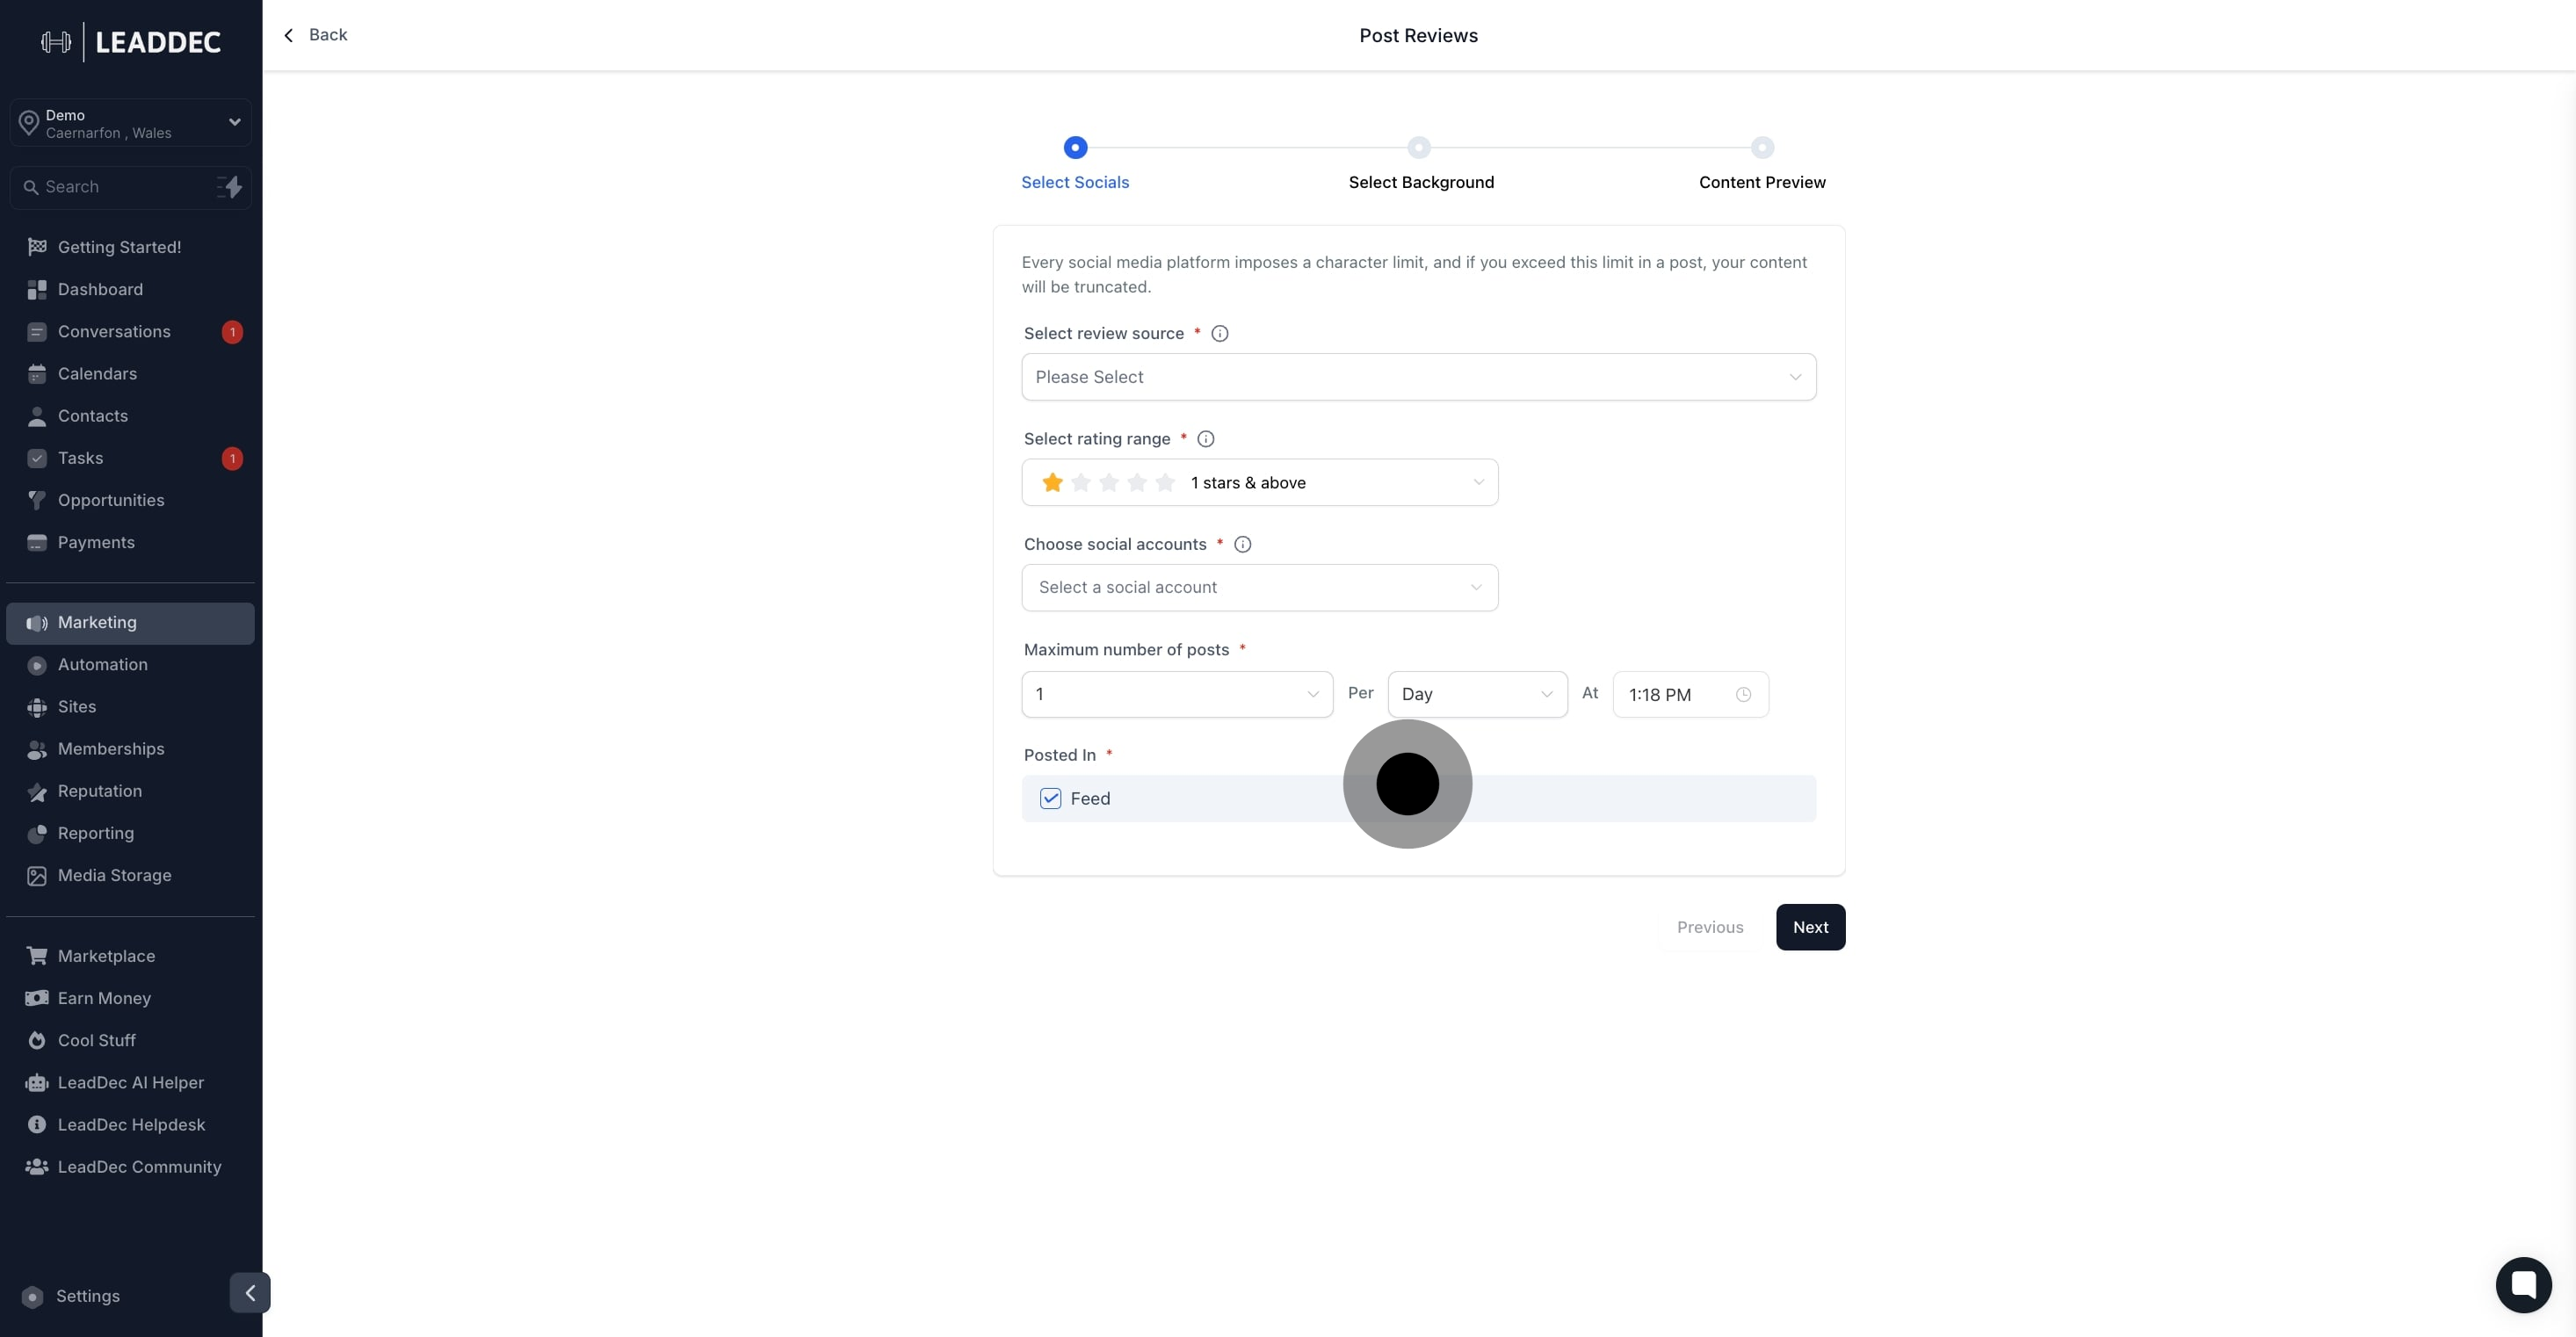The image size is (2576, 1337).
Task: Click the Conversations notification badge
Action: pos(232,332)
